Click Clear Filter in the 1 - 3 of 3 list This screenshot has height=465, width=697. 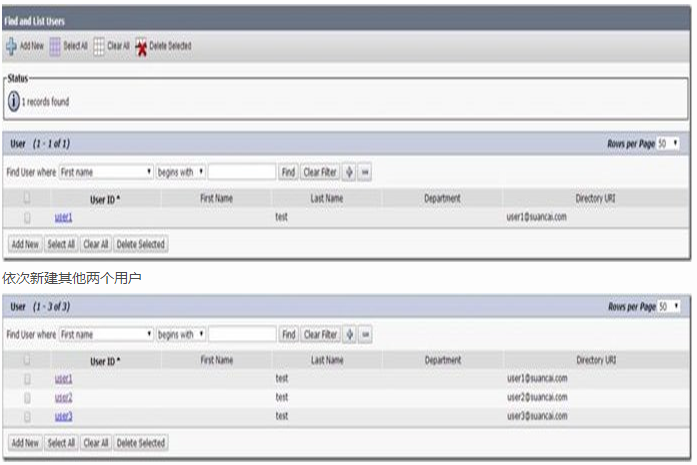pyautogui.click(x=320, y=334)
